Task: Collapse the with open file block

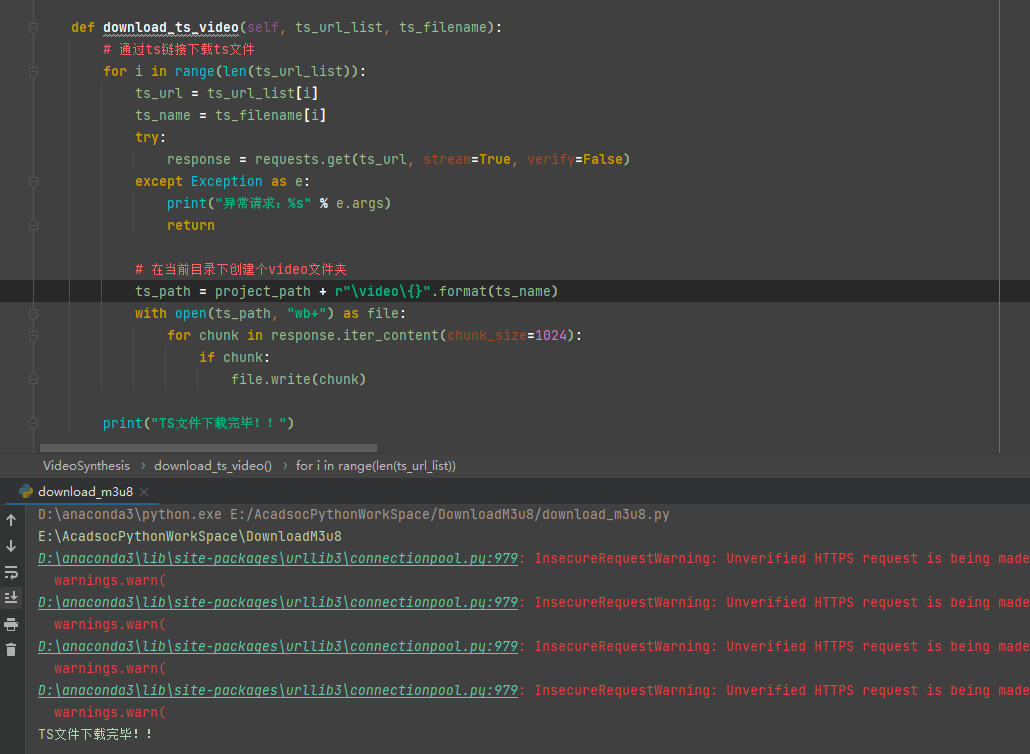Action: click(x=34, y=313)
